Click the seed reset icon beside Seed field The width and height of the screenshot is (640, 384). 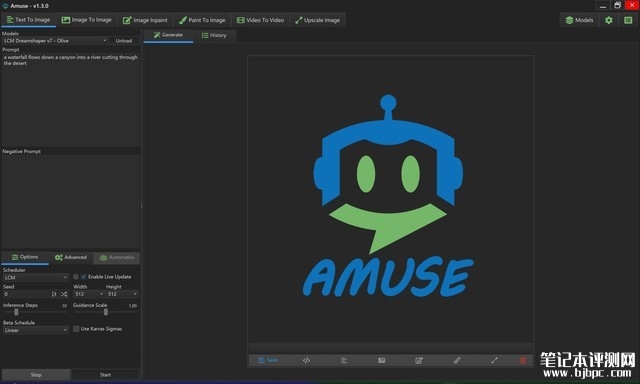(54, 294)
